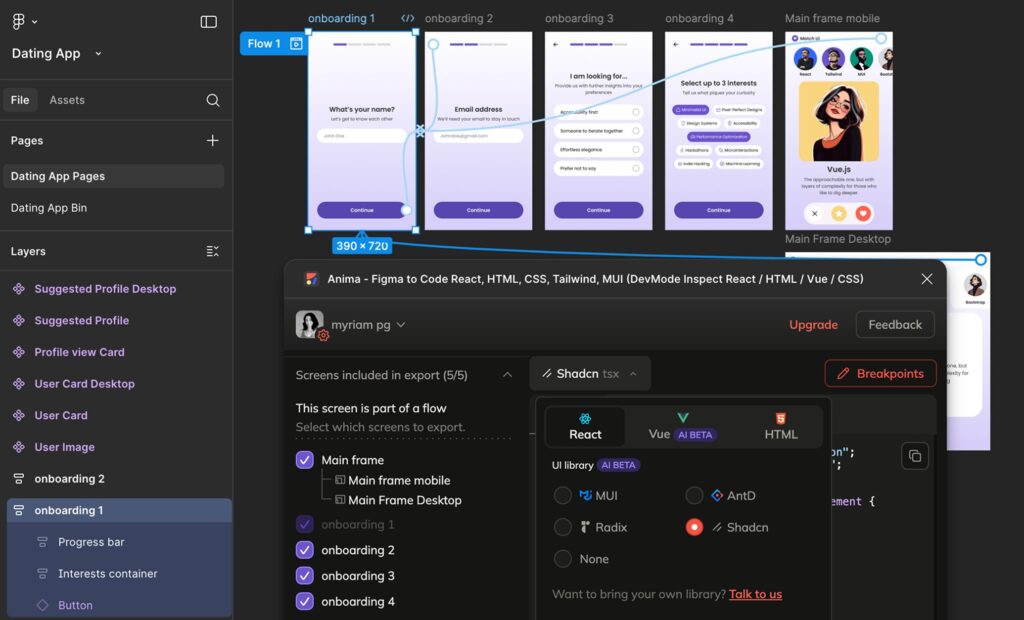Click the Upgrade link
Viewport: 1024px width, 620px height.
click(x=813, y=324)
